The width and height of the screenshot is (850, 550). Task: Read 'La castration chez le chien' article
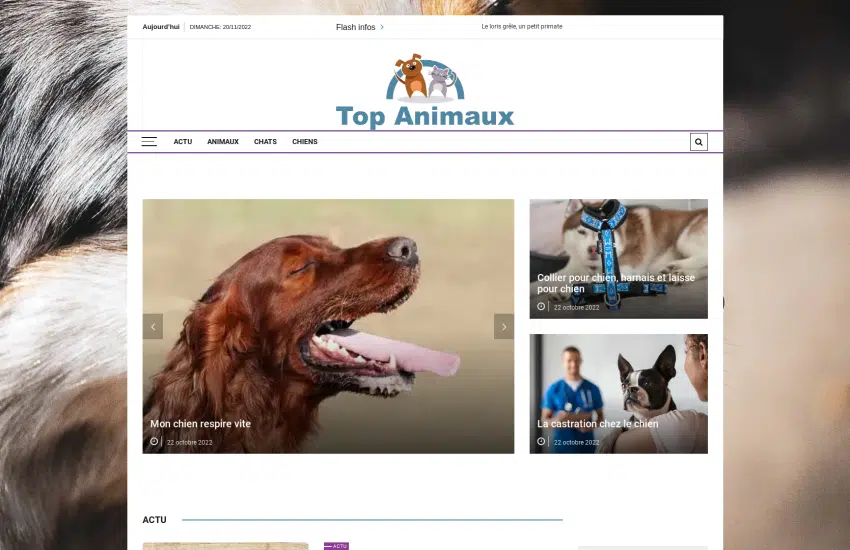[597, 424]
